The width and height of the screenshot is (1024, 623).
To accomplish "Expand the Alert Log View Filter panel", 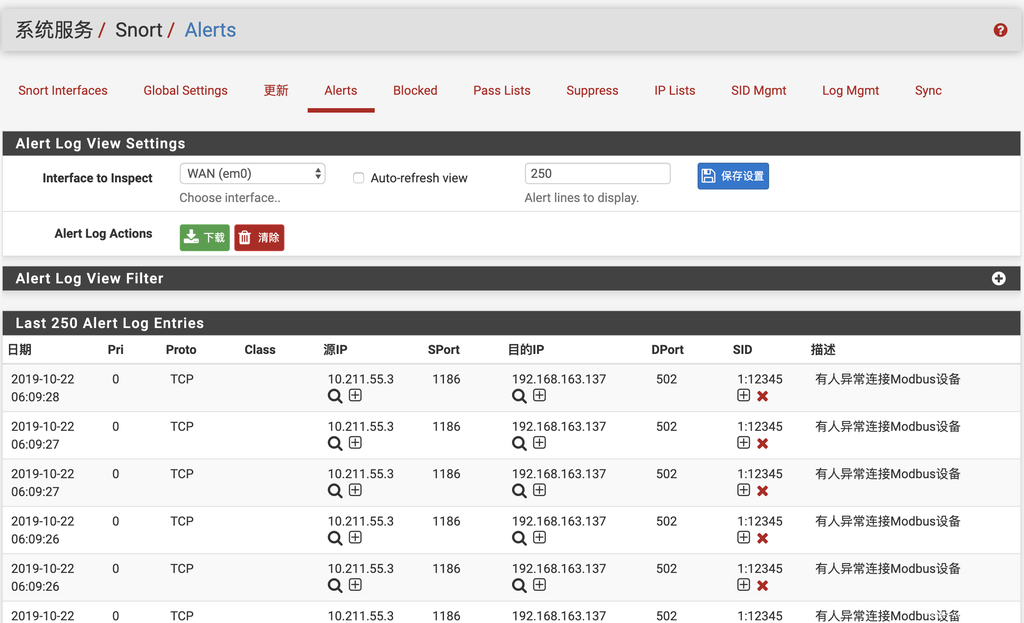I will click(x=998, y=279).
